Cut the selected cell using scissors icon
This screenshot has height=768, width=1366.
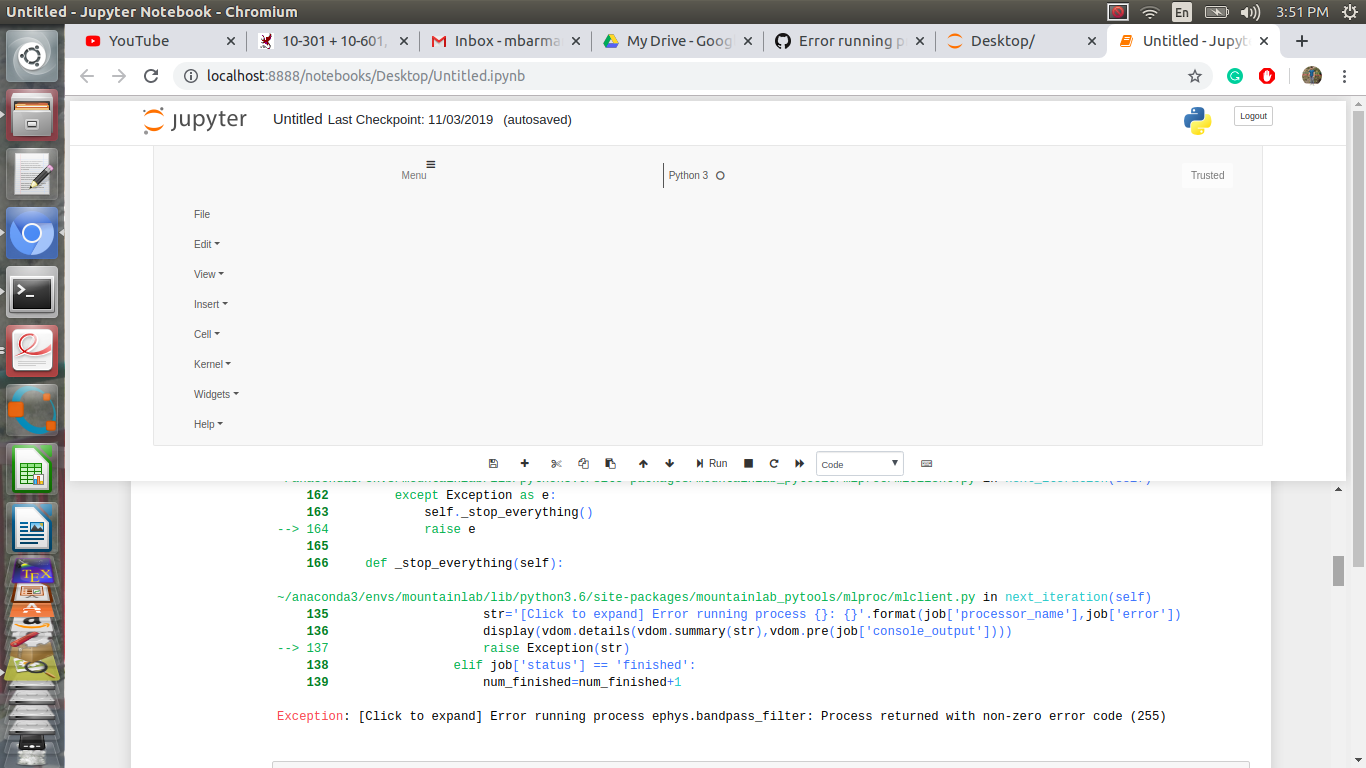click(x=556, y=463)
